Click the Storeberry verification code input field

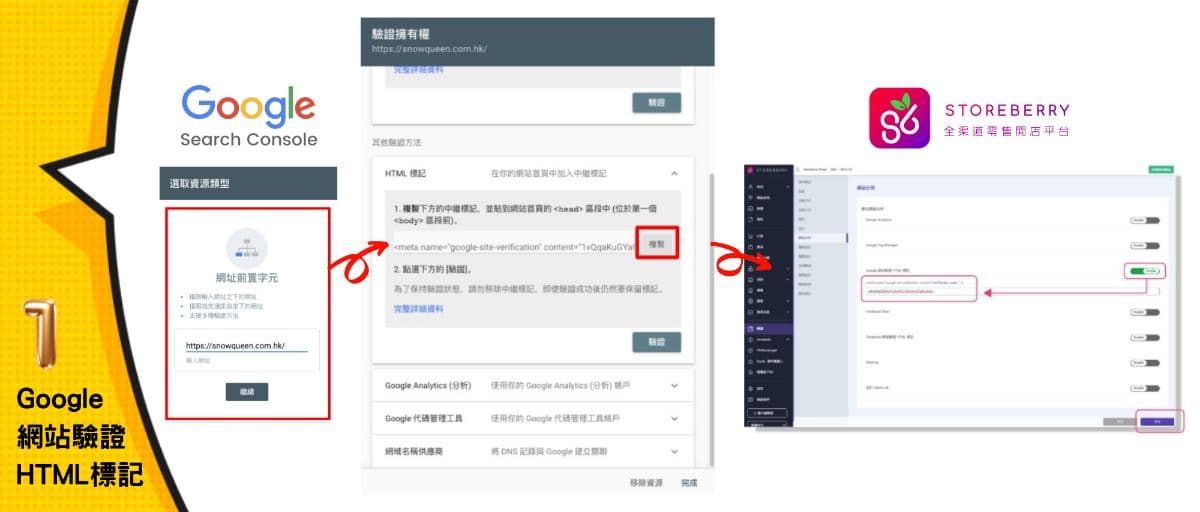click(x=1011, y=291)
